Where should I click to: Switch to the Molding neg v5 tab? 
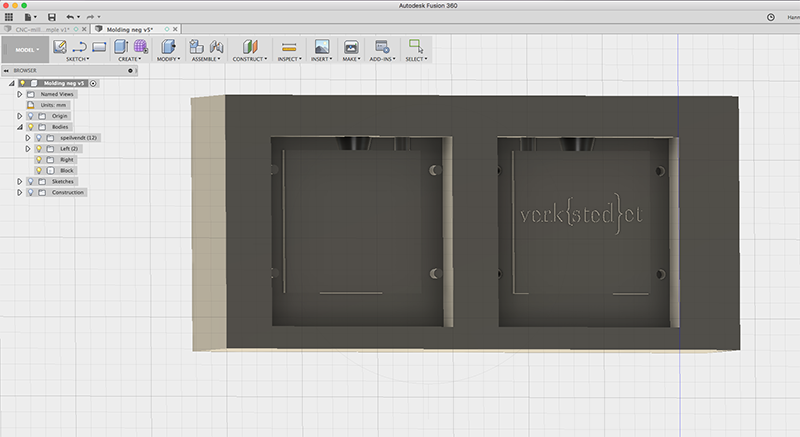point(130,30)
